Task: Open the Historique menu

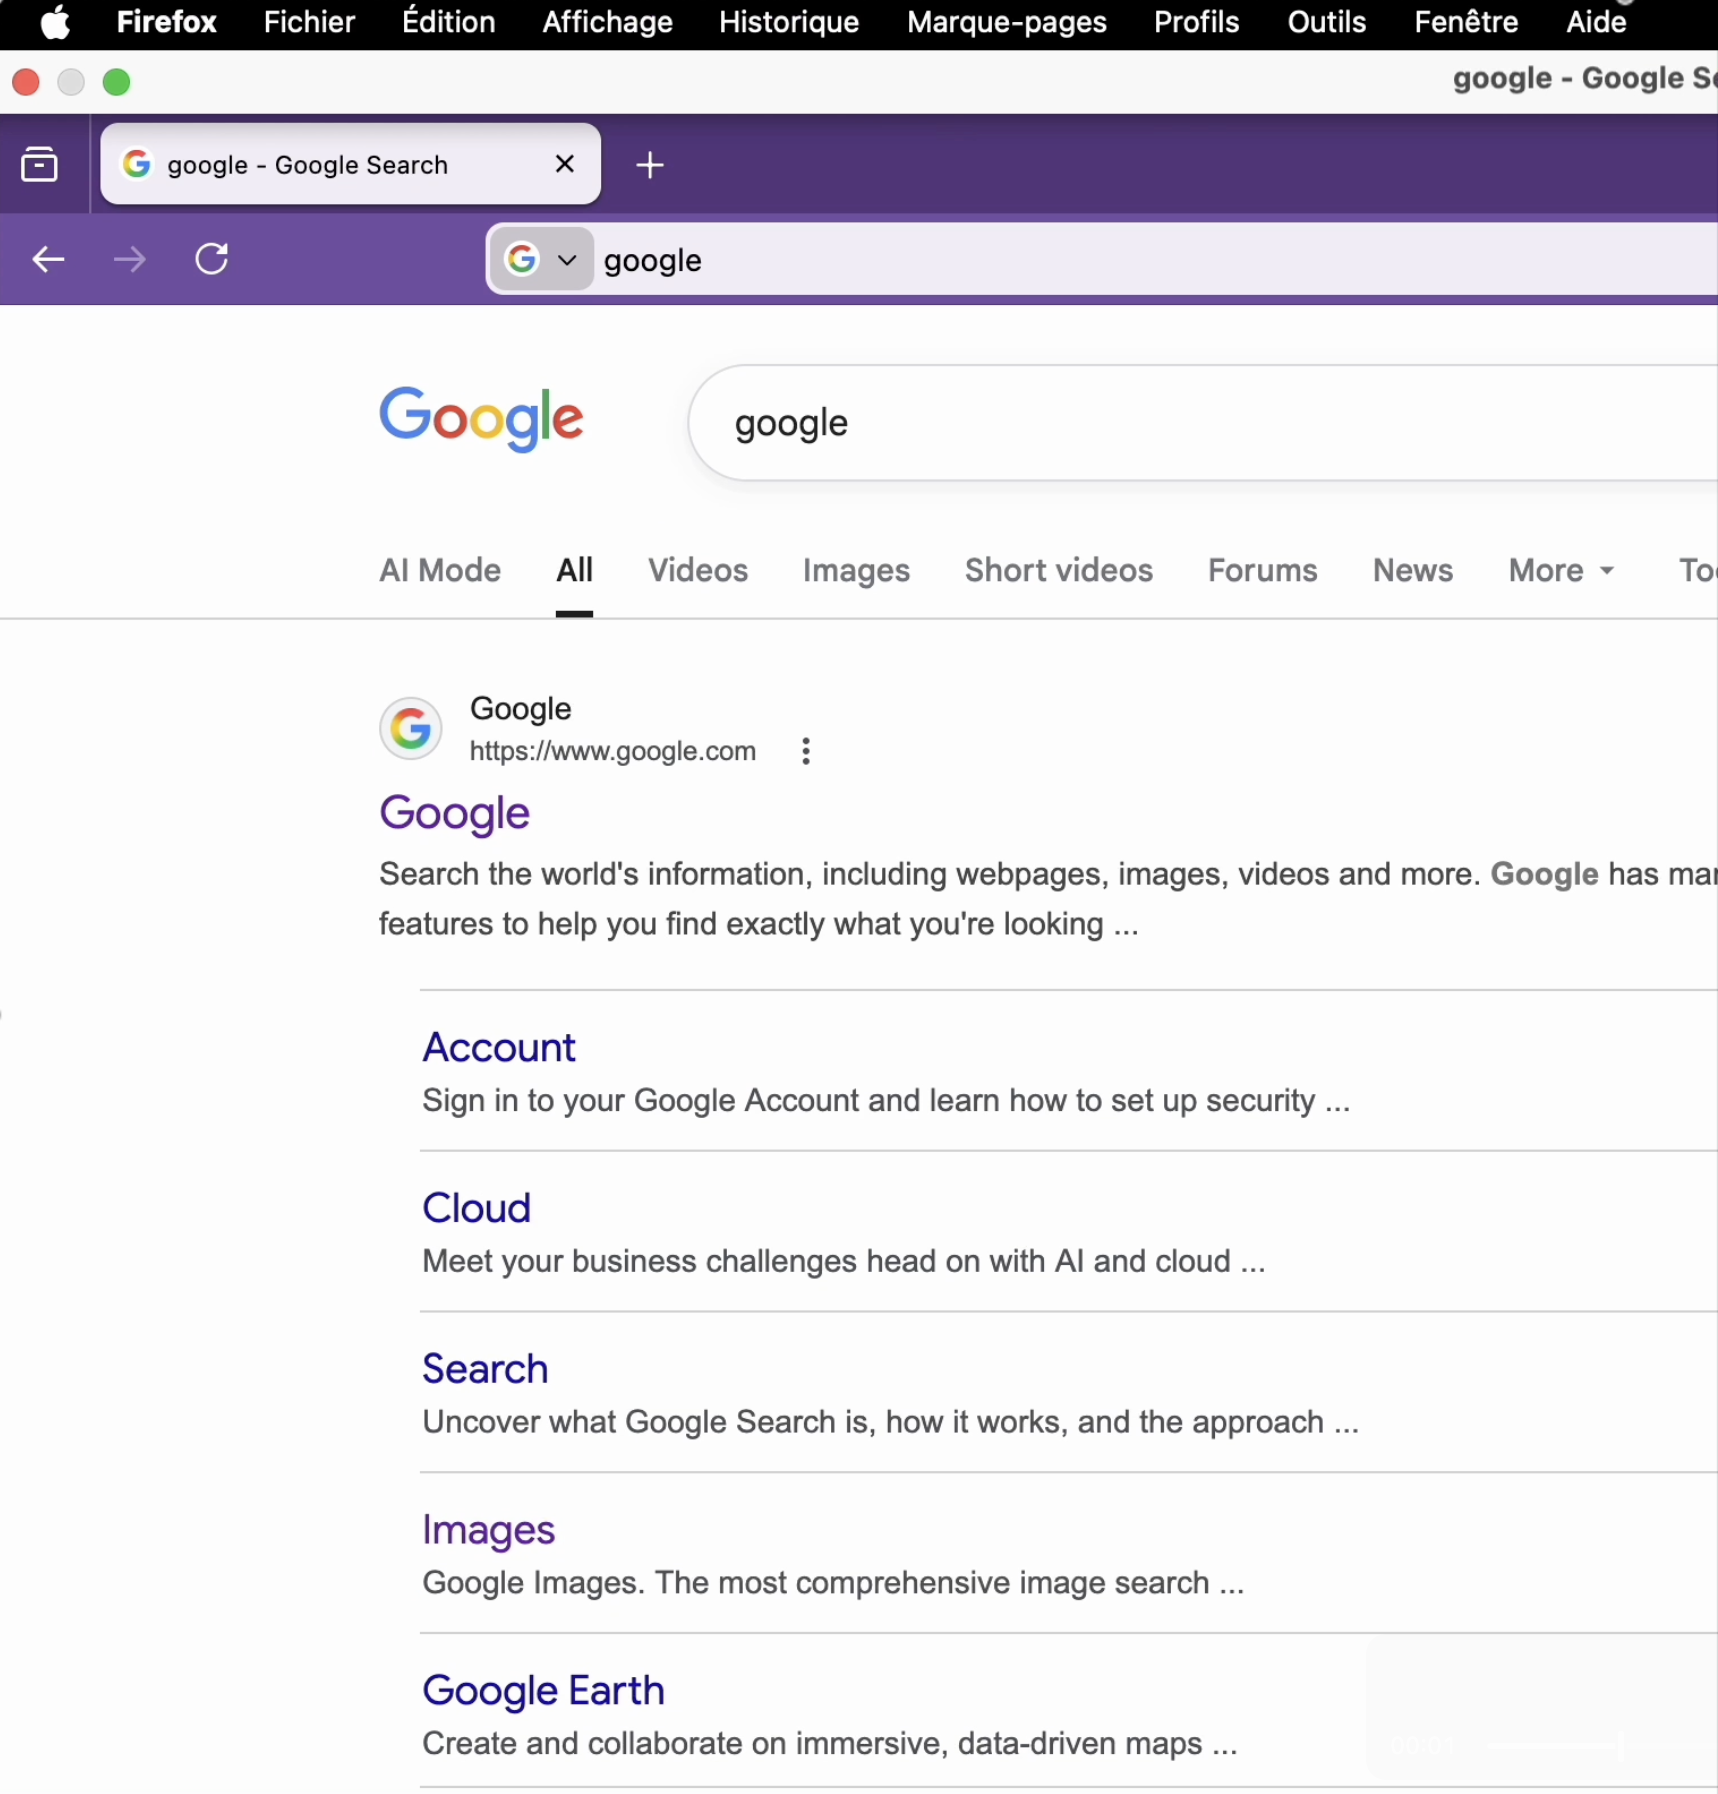Action: [x=788, y=22]
